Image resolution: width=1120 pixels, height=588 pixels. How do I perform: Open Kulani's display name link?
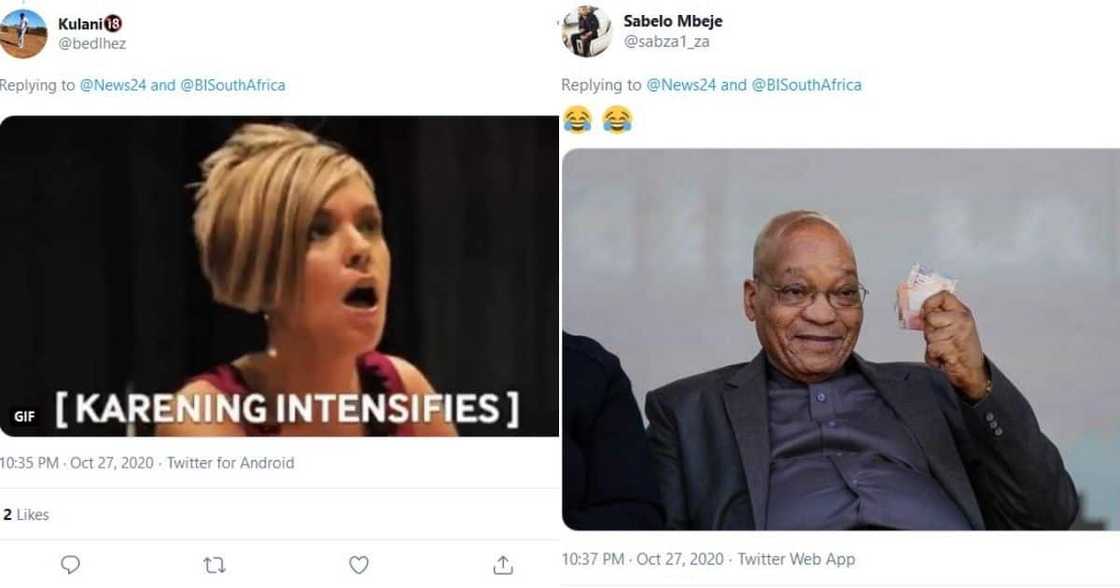80,23
